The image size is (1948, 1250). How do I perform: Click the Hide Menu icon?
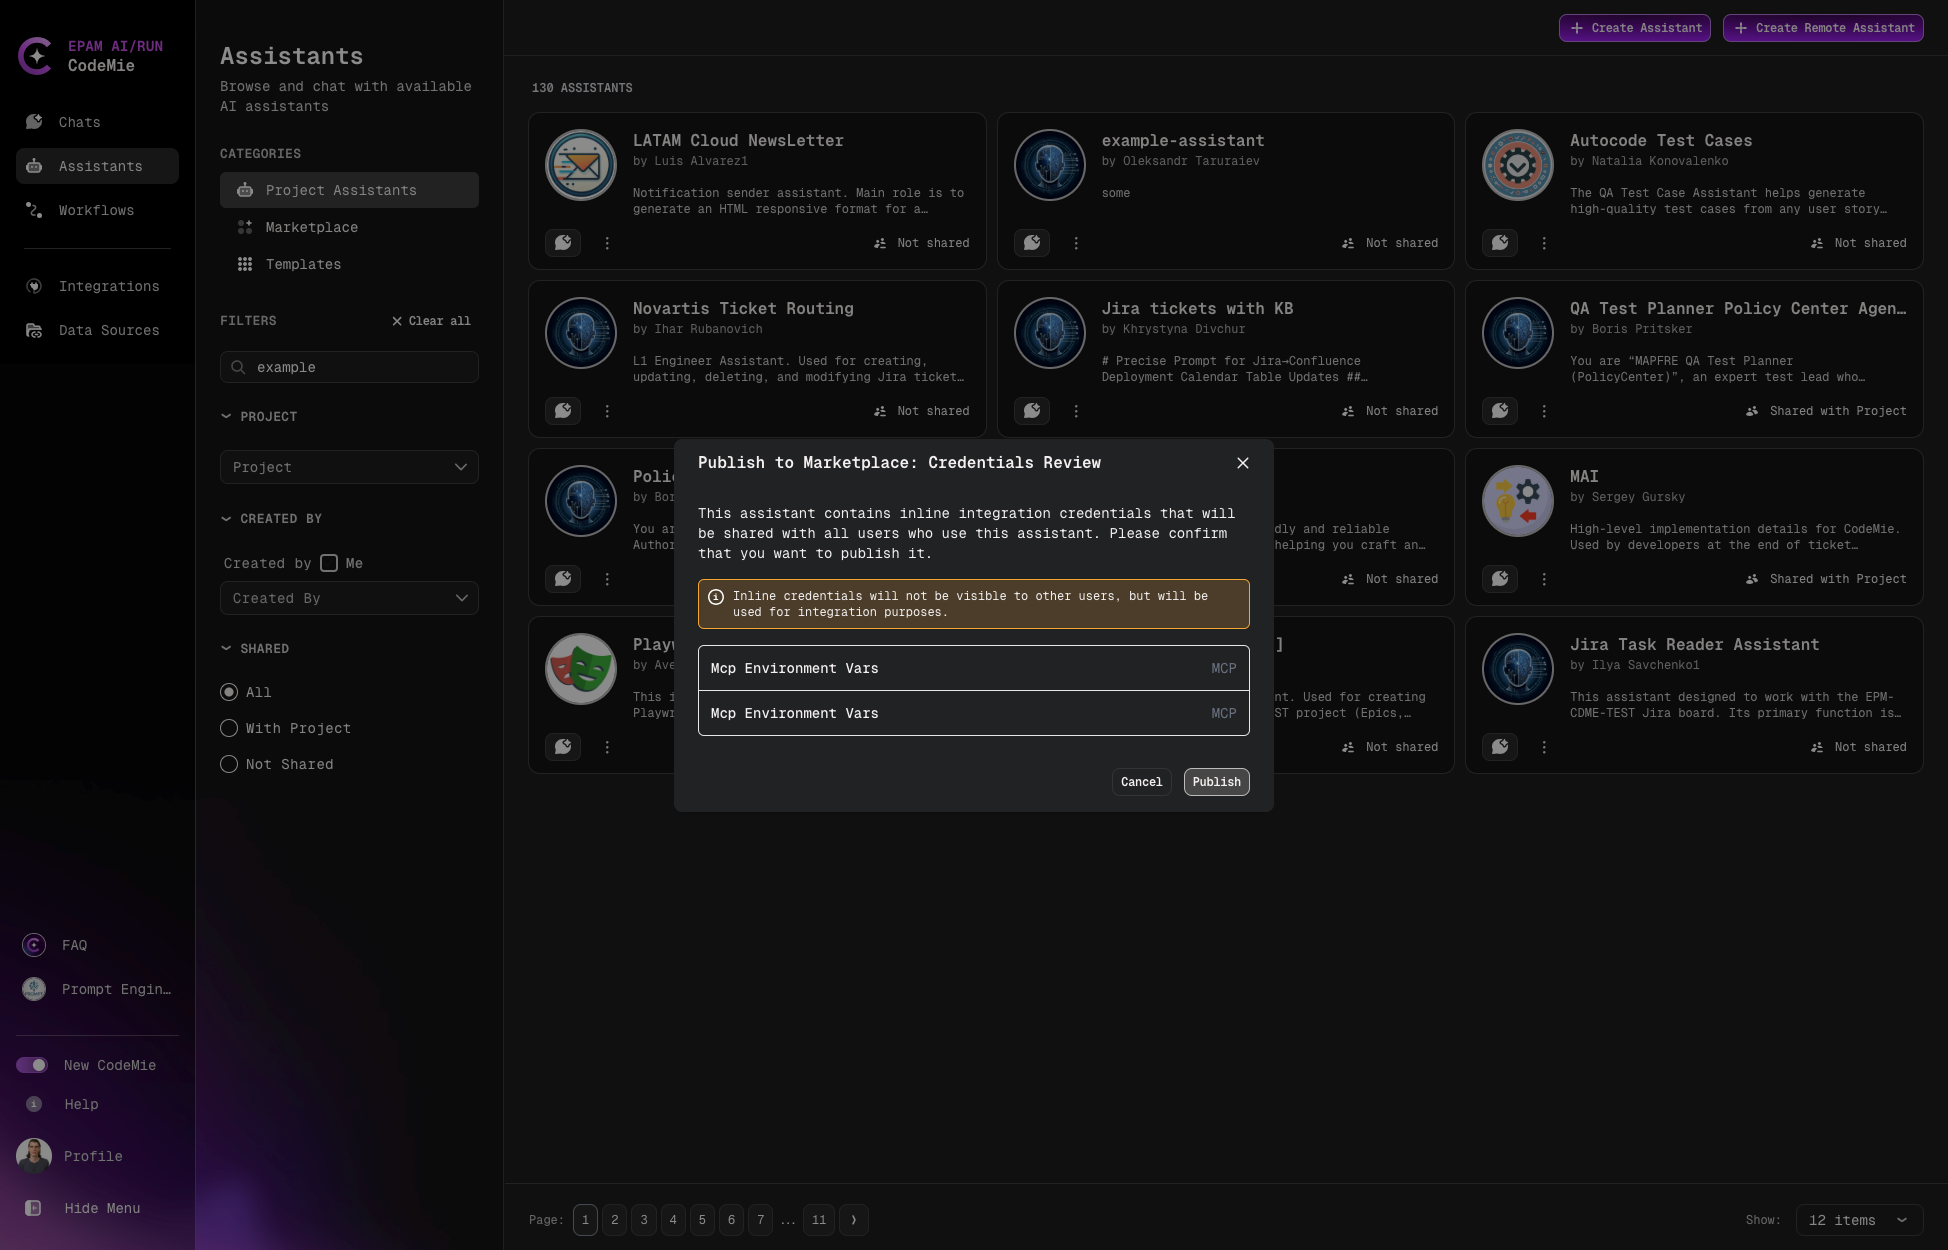33,1208
